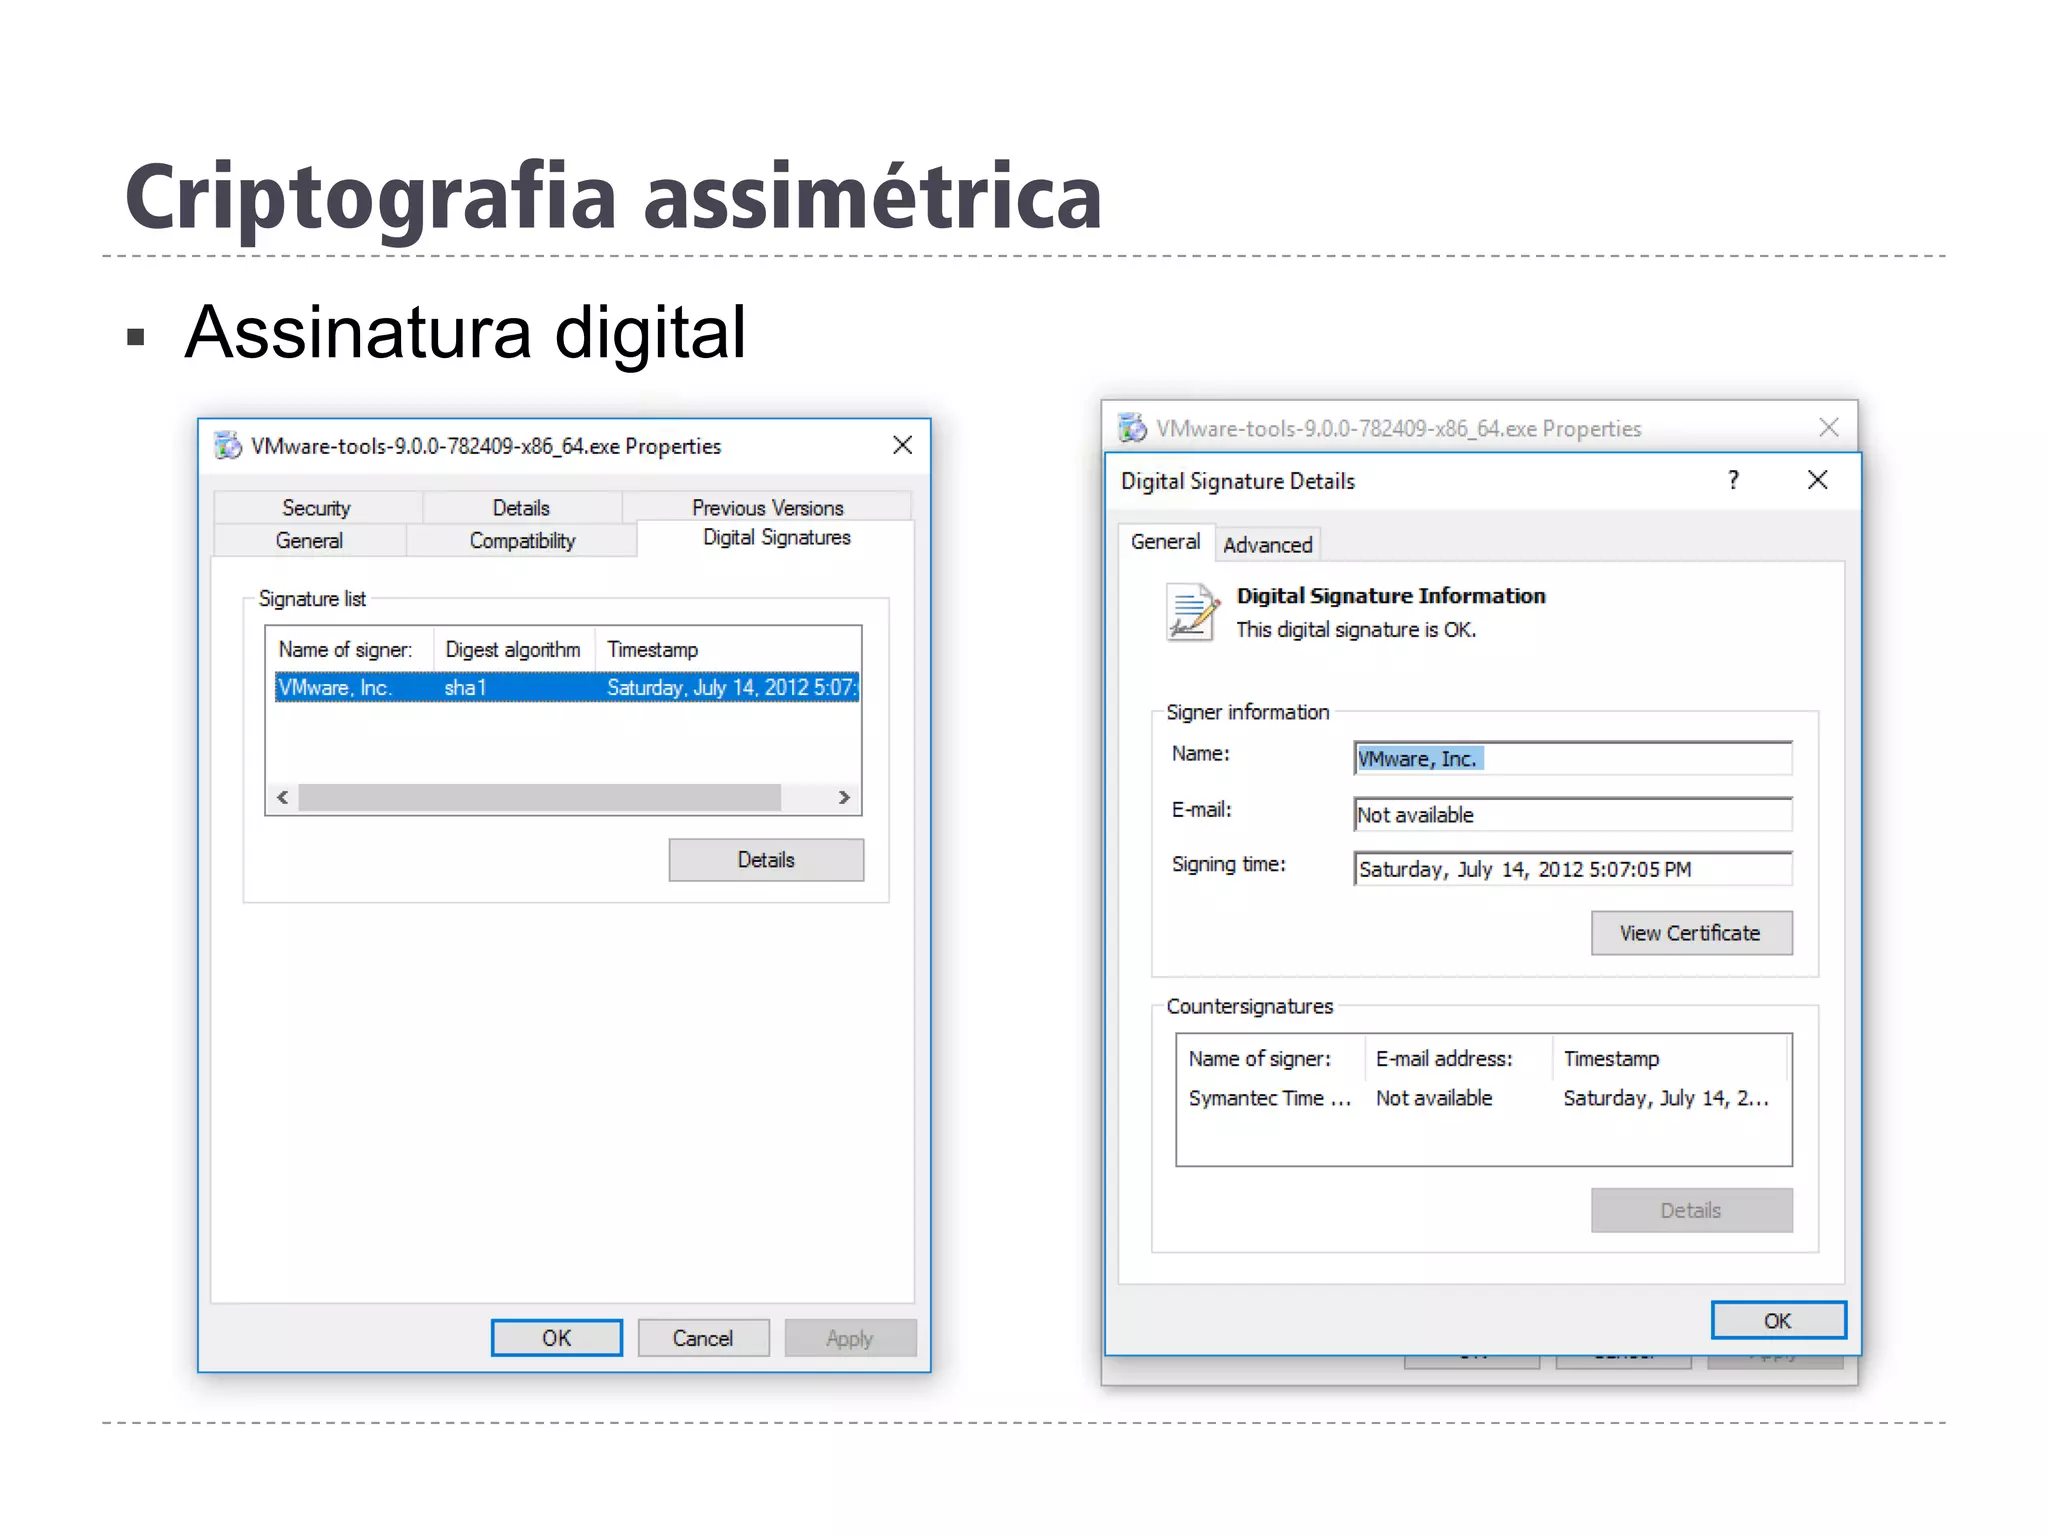The width and height of the screenshot is (2048, 1536).
Task: Click the Digest algorithm column header
Action: point(513,650)
